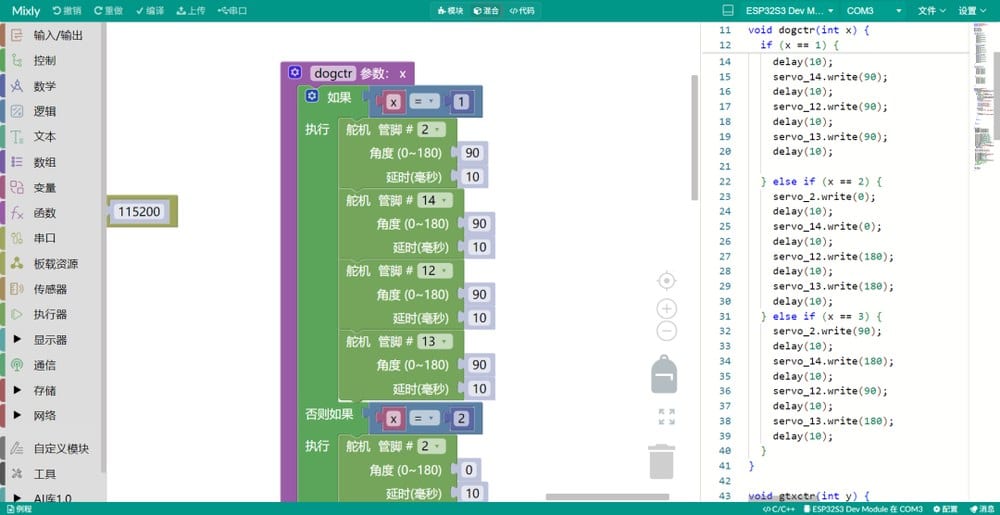Toggle the bottom panel layout icon
This screenshot has width=1000, height=515.
pos(728,11)
